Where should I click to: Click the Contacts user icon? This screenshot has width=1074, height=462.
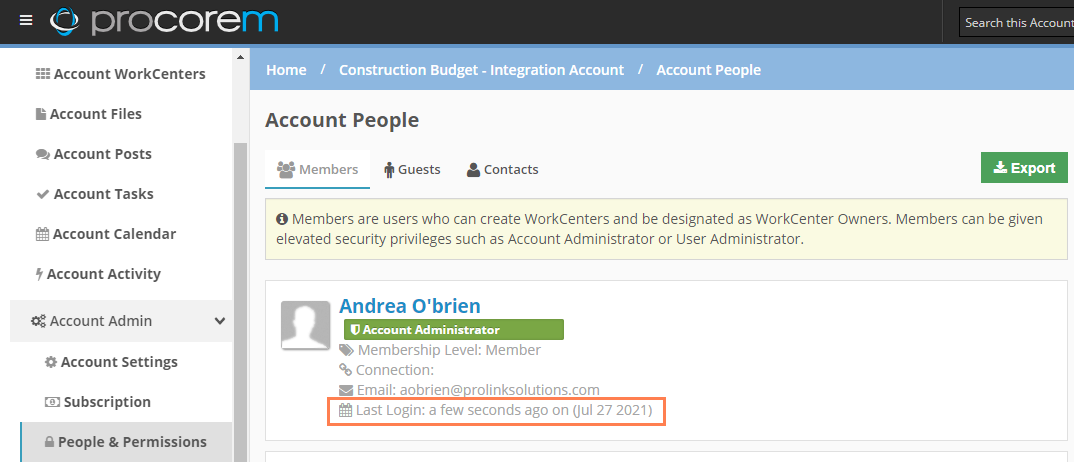pos(473,169)
